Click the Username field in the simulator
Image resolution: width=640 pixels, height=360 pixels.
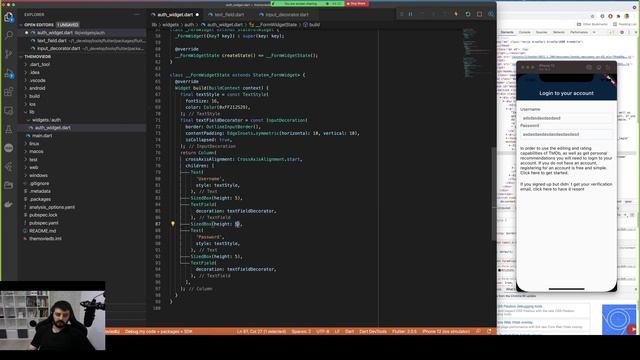[x=566, y=118]
